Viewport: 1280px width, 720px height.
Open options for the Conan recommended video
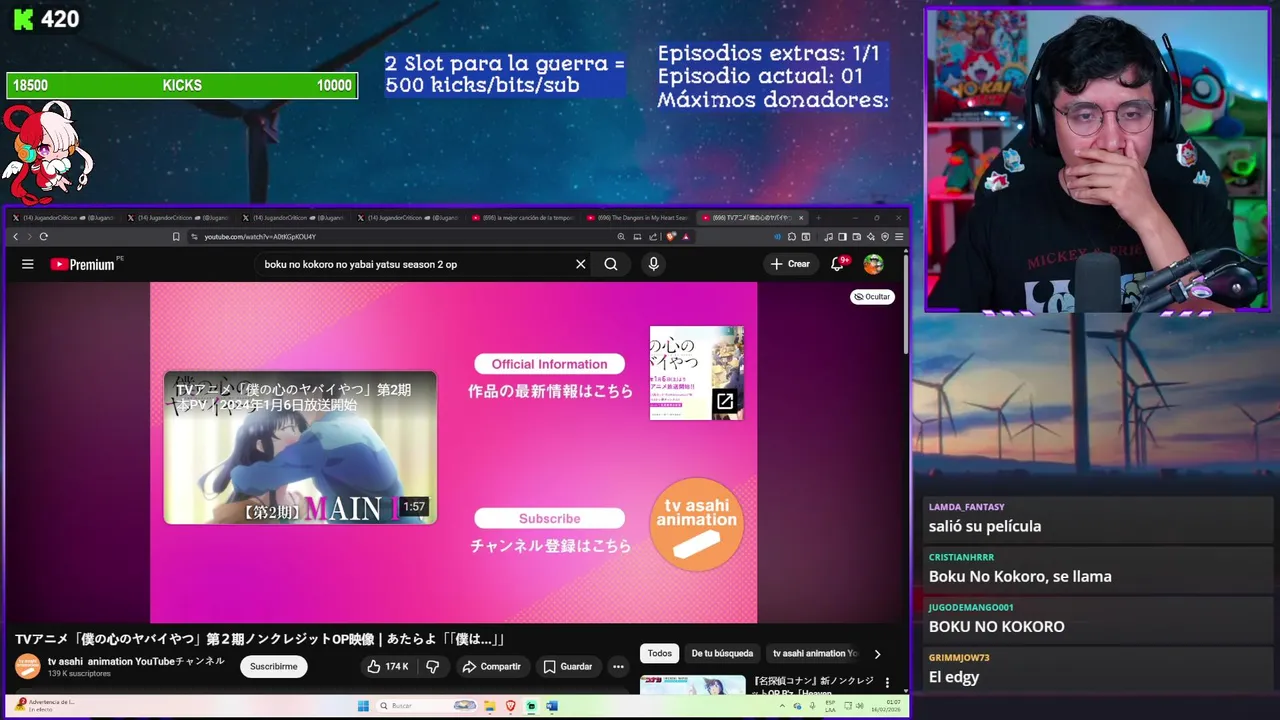point(887,683)
